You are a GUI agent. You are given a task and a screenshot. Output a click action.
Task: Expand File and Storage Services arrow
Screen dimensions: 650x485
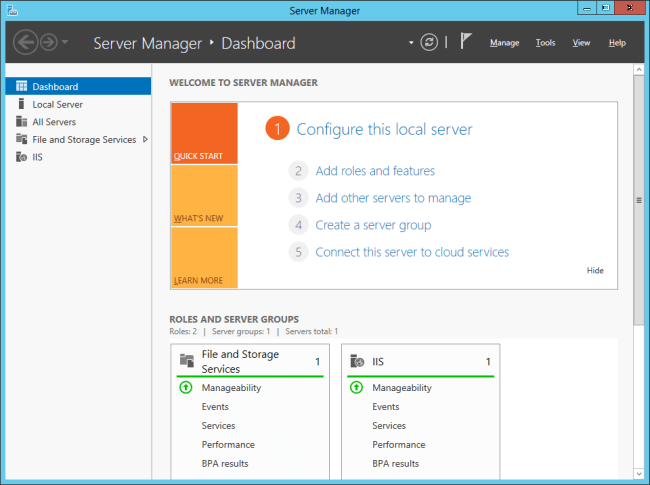tap(145, 139)
